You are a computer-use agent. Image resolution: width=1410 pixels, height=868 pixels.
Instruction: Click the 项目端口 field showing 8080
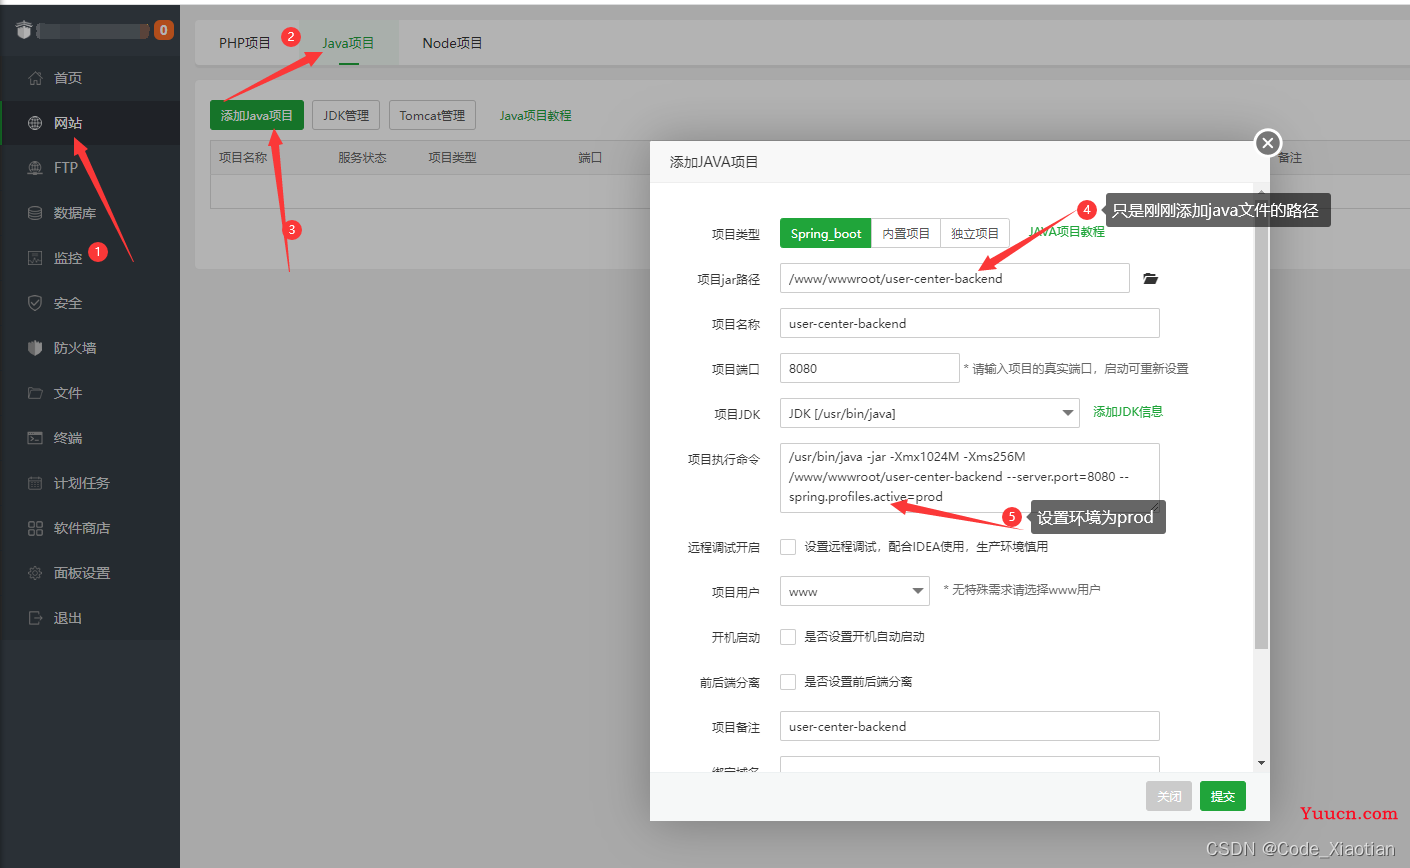pyautogui.click(x=870, y=368)
